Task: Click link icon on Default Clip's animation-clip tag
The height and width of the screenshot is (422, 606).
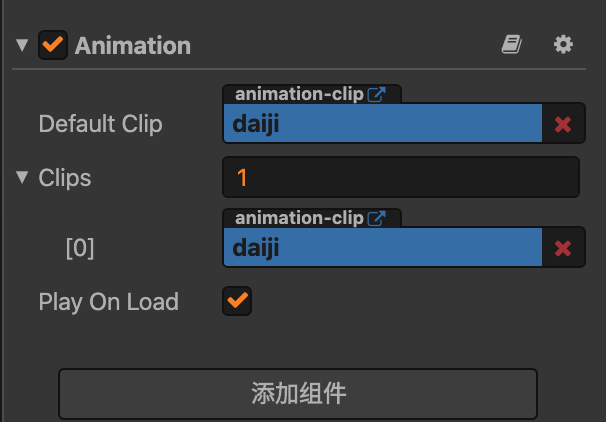Action: (x=377, y=95)
